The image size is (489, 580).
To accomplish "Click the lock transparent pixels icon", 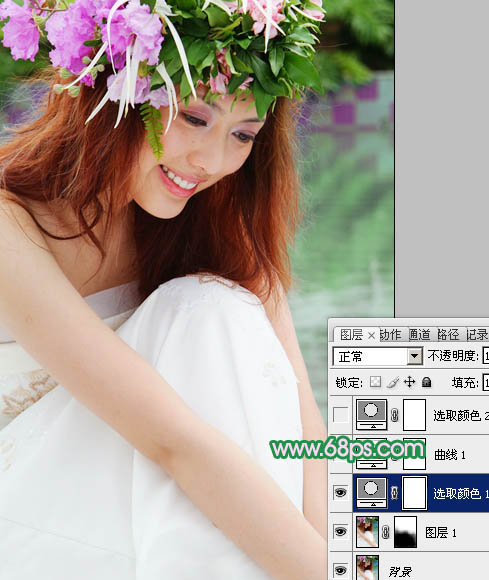I will pyautogui.click(x=375, y=382).
